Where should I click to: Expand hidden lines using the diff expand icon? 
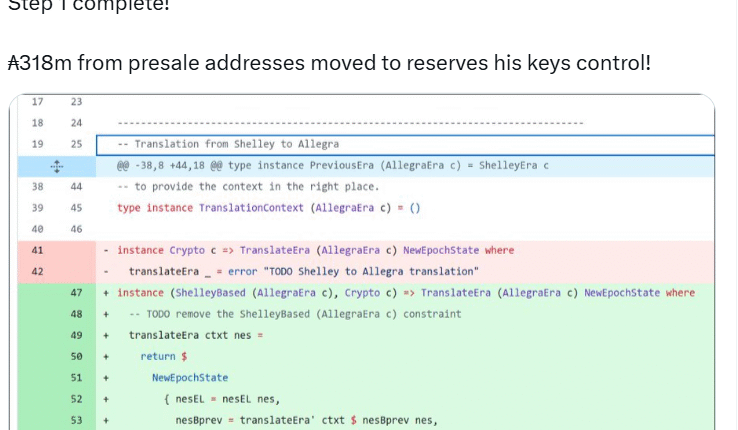click(x=57, y=165)
